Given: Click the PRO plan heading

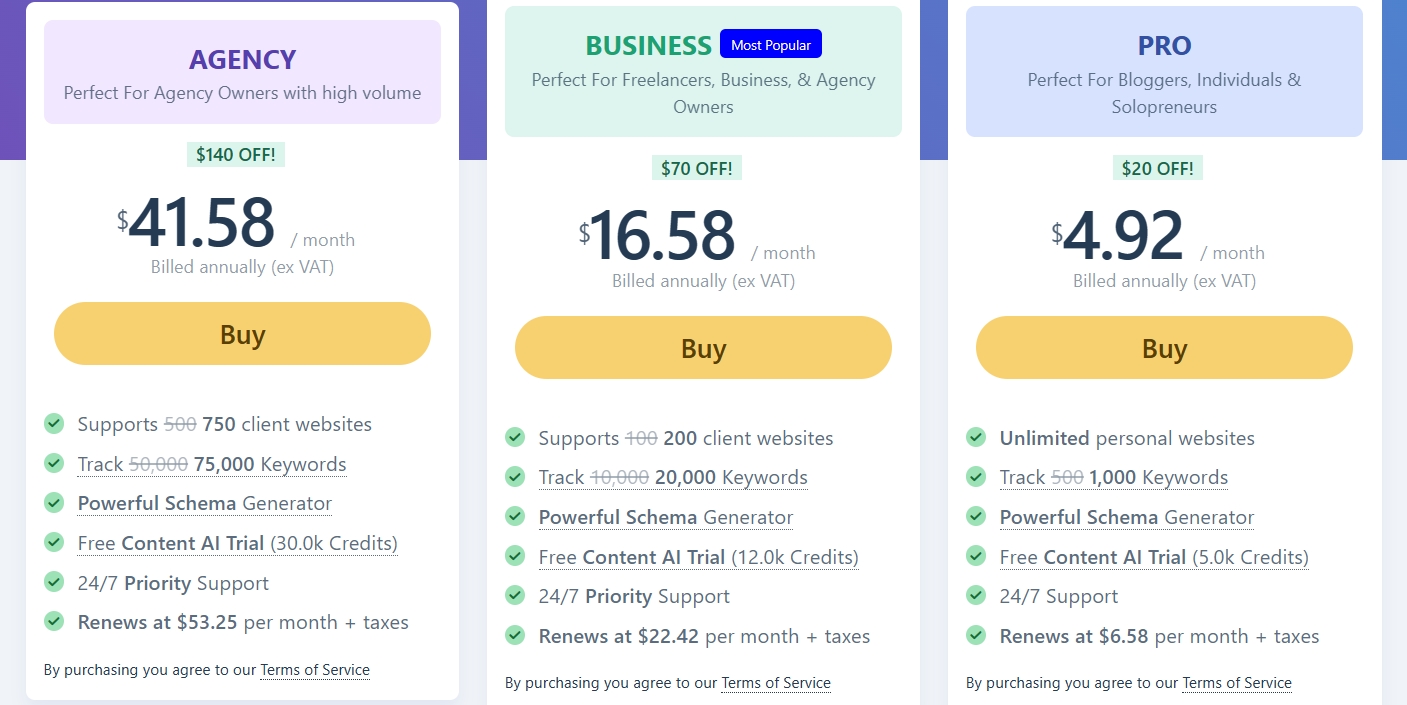Looking at the screenshot, I should coord(1164,46).
